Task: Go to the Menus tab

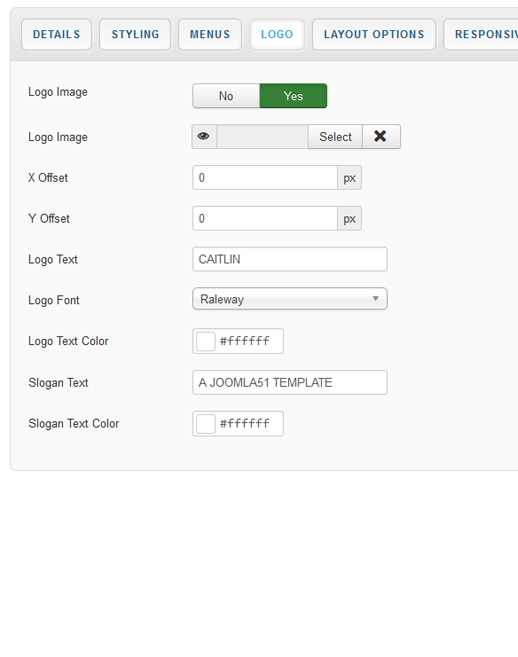Action: (x=210, y=35)
